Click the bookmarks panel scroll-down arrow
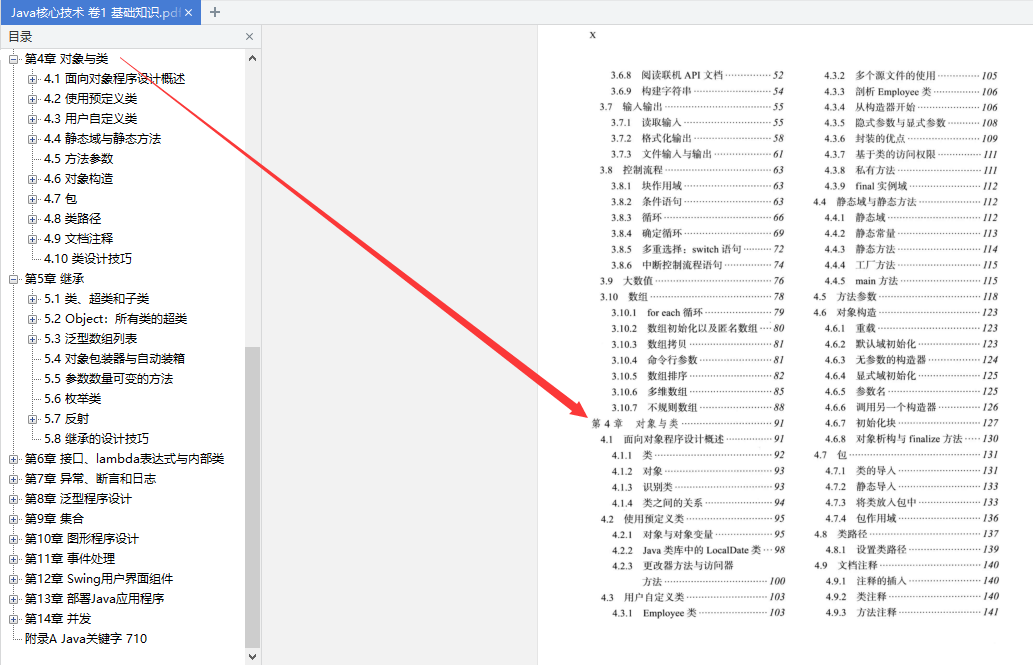 click(x=252, y=656)
